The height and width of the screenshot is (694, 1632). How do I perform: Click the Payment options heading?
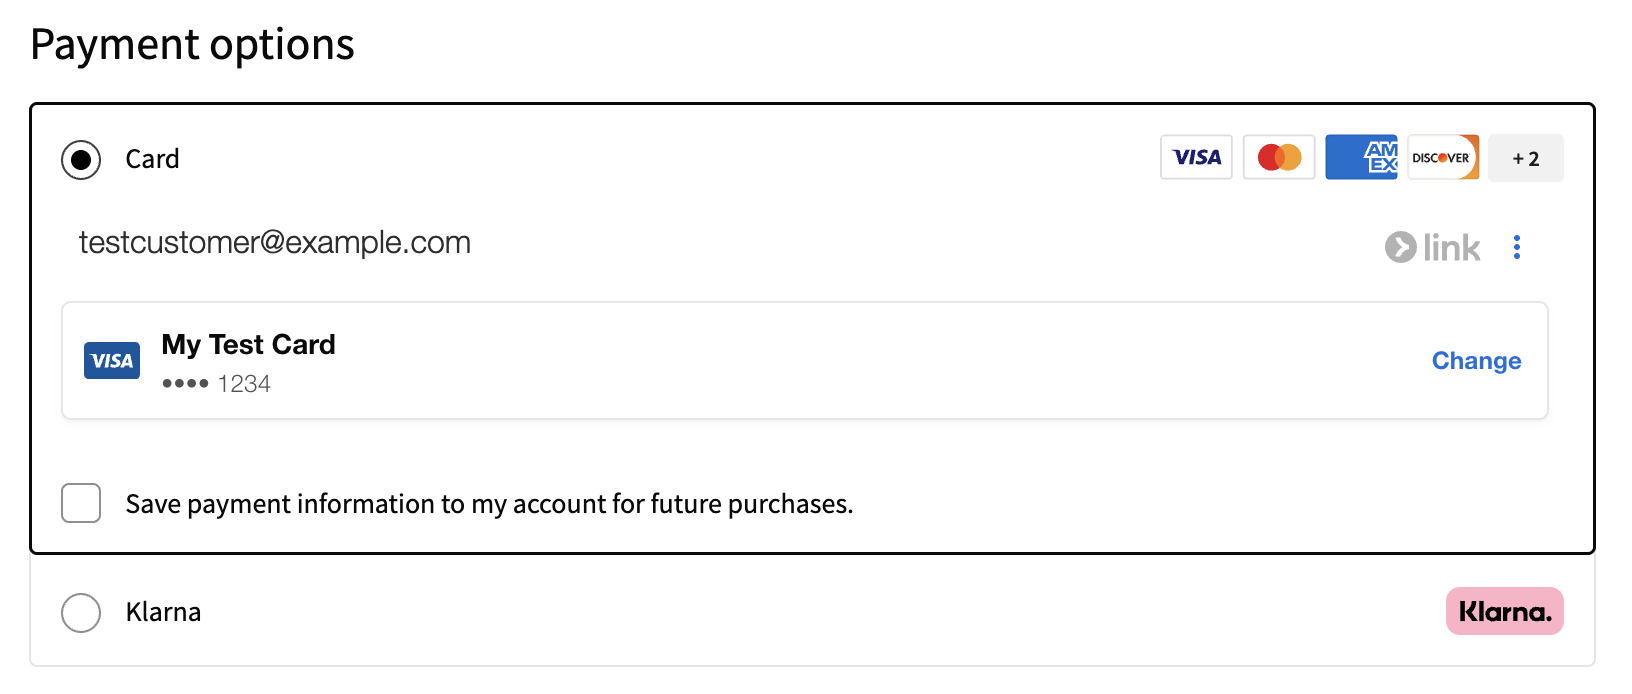[x=192, y=45]
